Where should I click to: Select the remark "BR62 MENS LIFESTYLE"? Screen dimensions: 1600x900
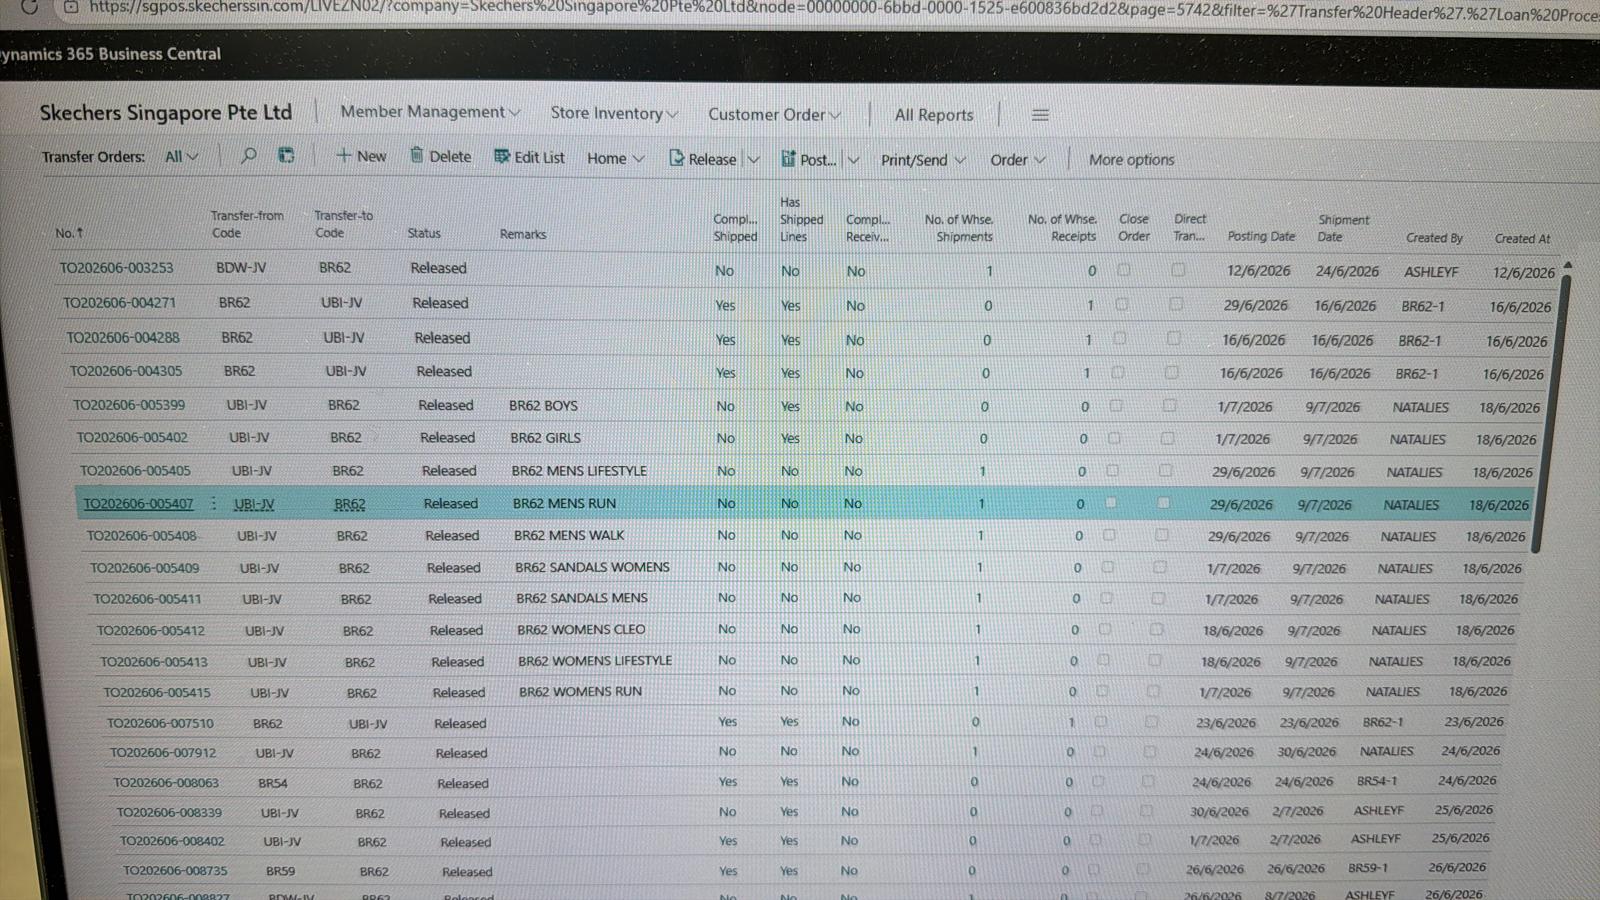coord(579,471)
